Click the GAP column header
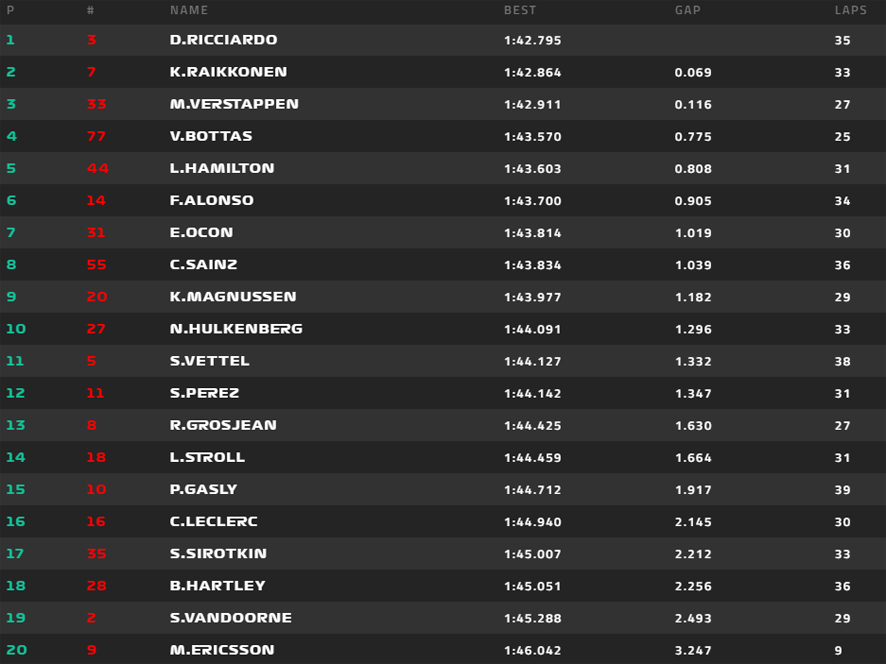Image resolution: width=886 pixels, height=664 pixels. (x=688, y=10)
